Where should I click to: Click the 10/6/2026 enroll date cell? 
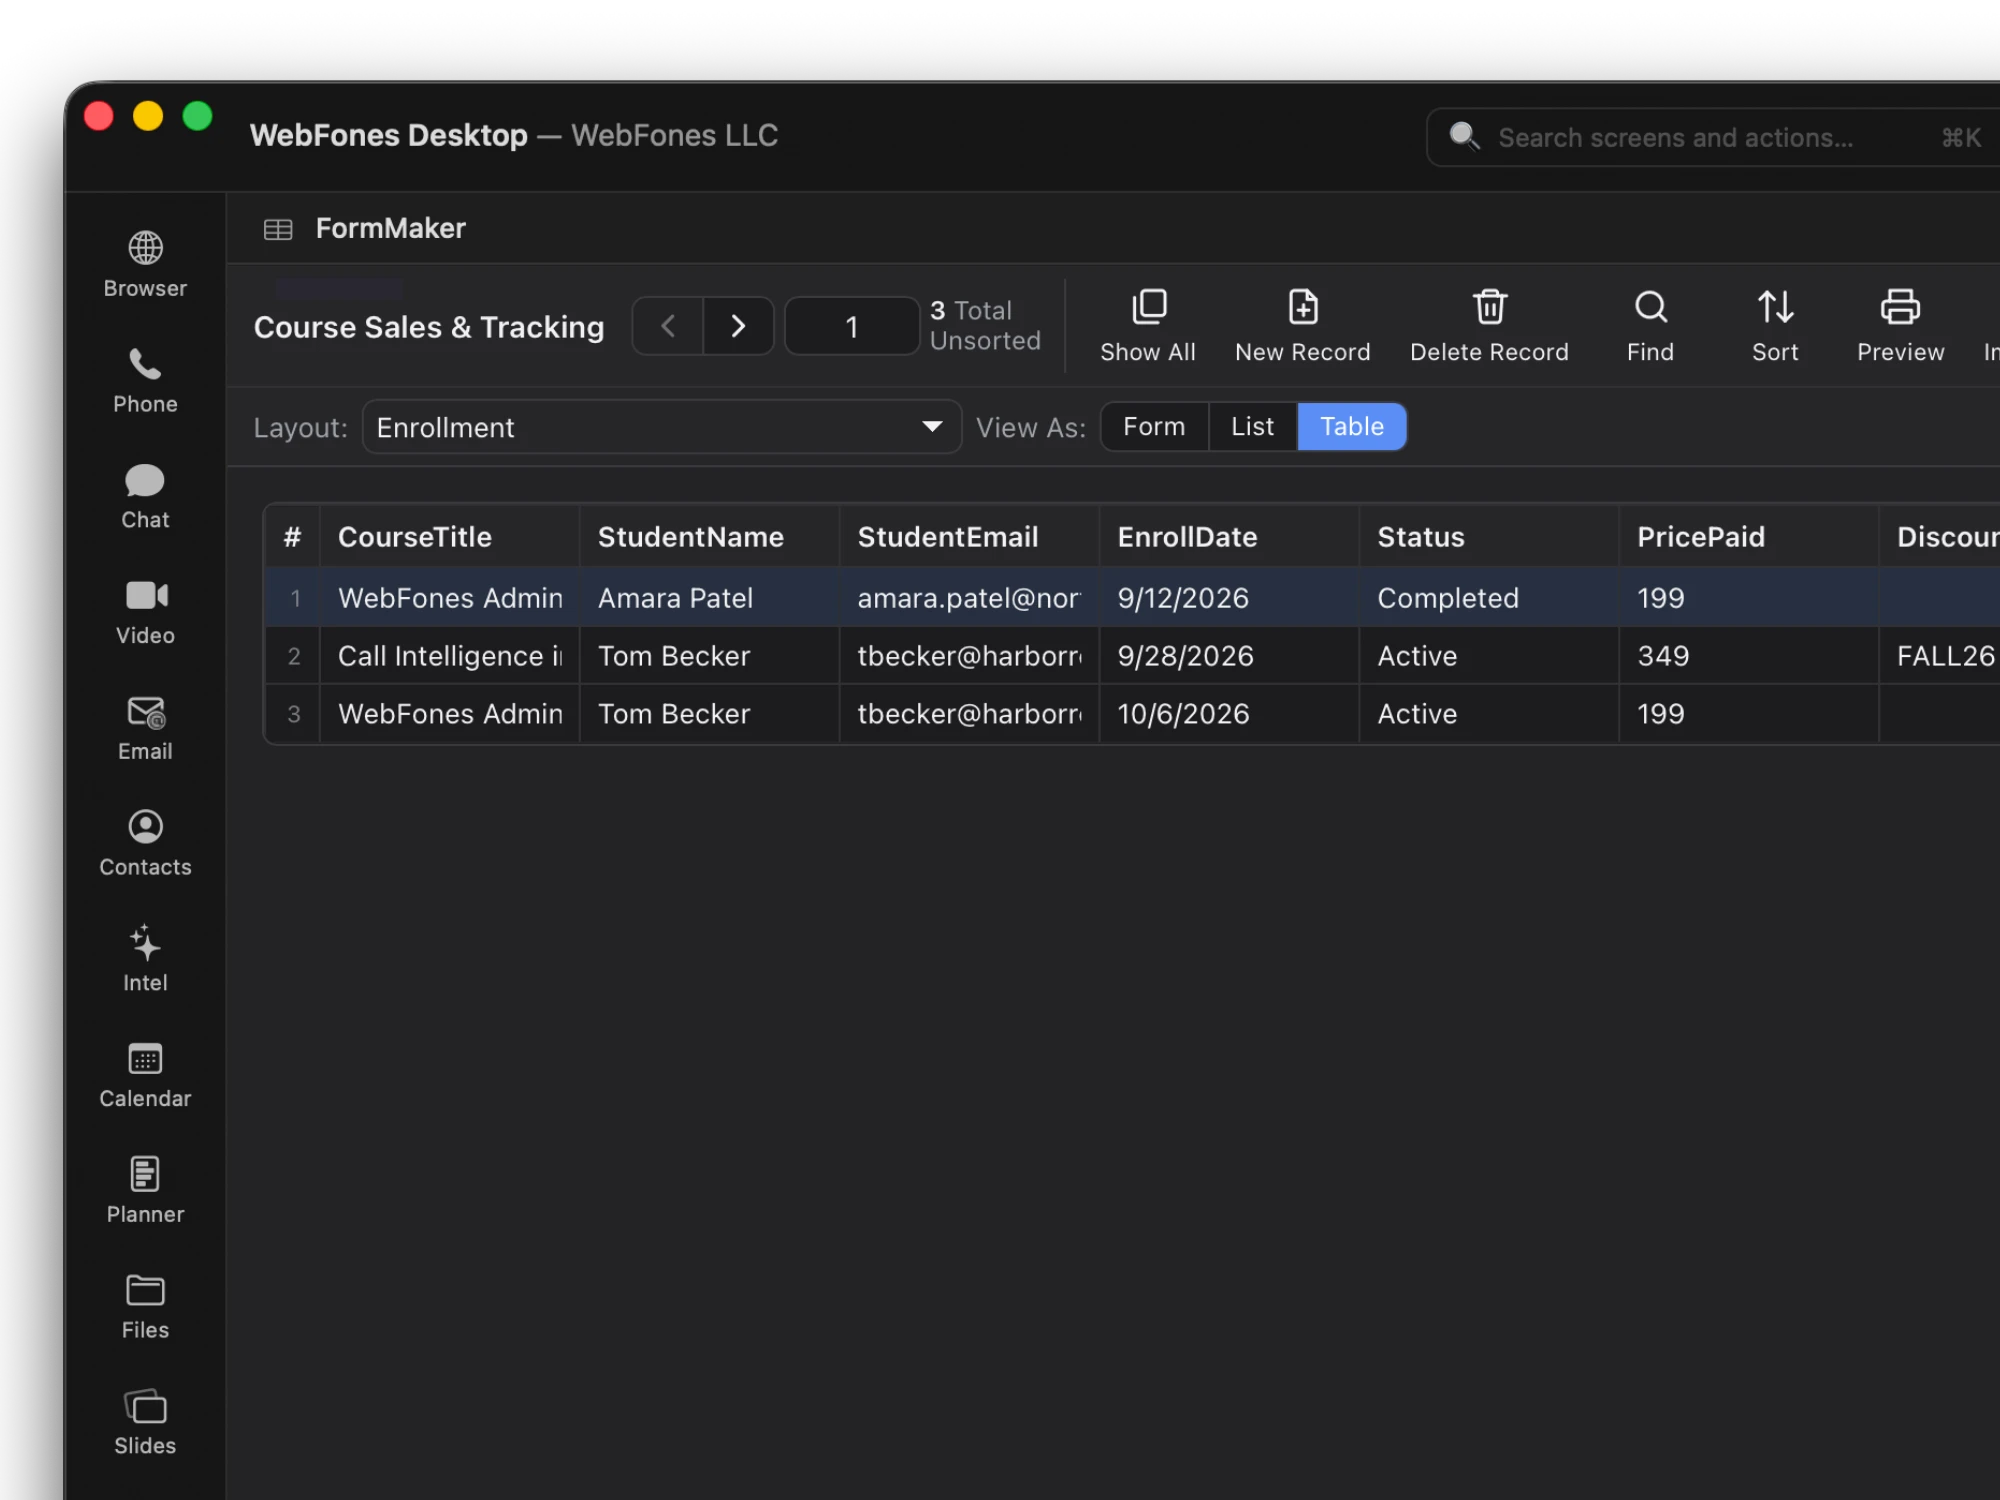[x=1229, y=714]
